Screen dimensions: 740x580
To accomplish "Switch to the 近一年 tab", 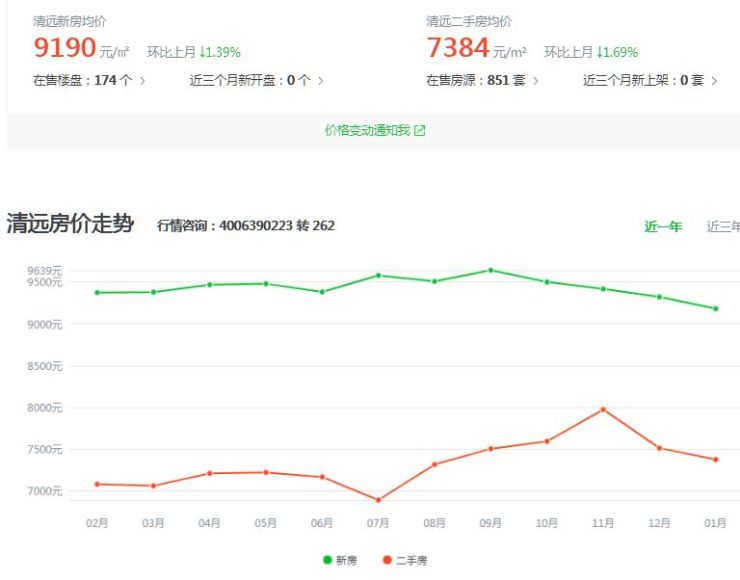I will [x=663, y=227].
